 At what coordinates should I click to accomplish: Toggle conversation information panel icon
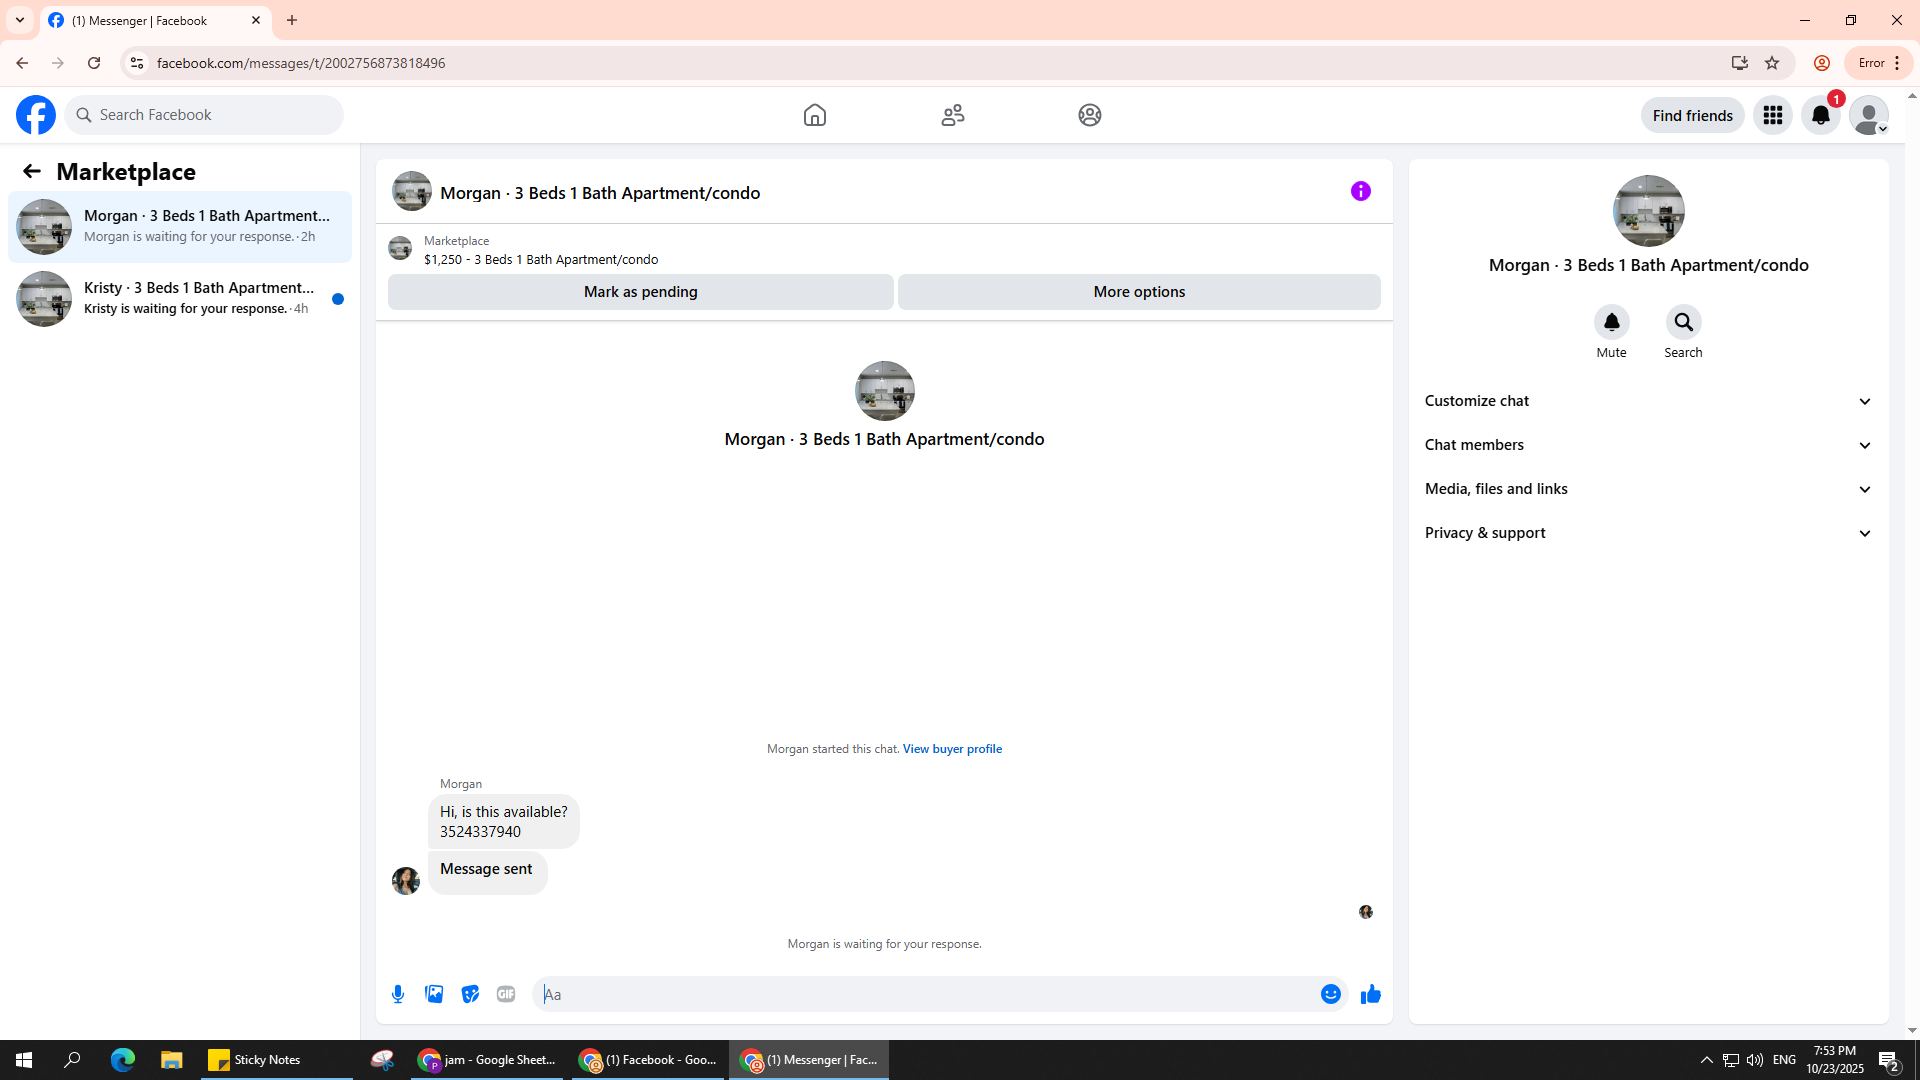tap(1360, 191)
